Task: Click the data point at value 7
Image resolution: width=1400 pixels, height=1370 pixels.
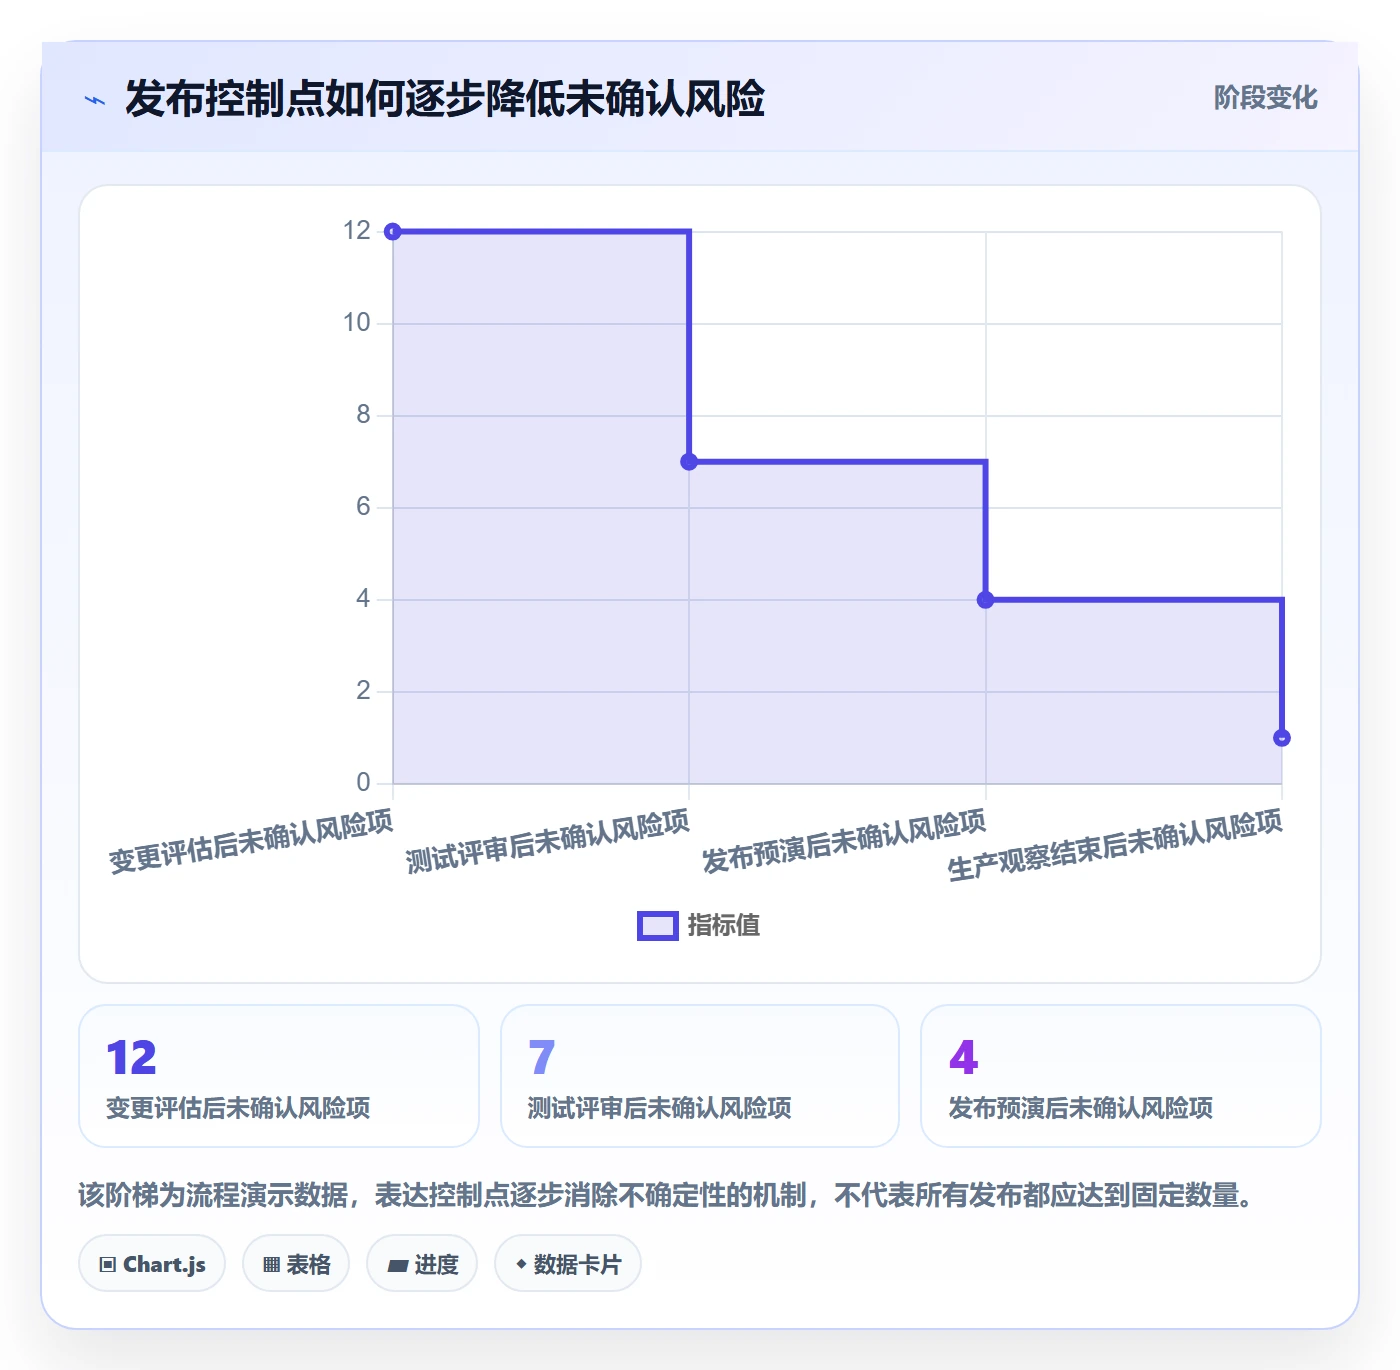Action: [x=689, y=462]
